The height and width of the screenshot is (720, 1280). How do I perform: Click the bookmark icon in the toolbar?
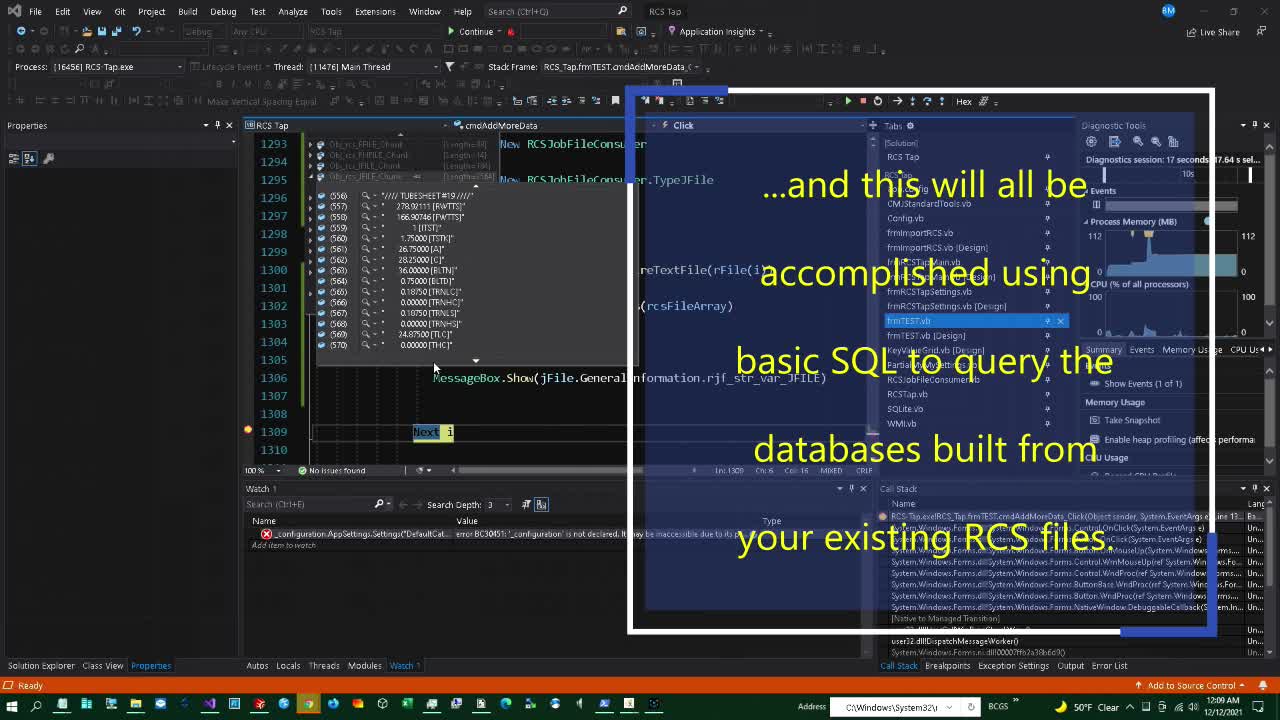615,101
